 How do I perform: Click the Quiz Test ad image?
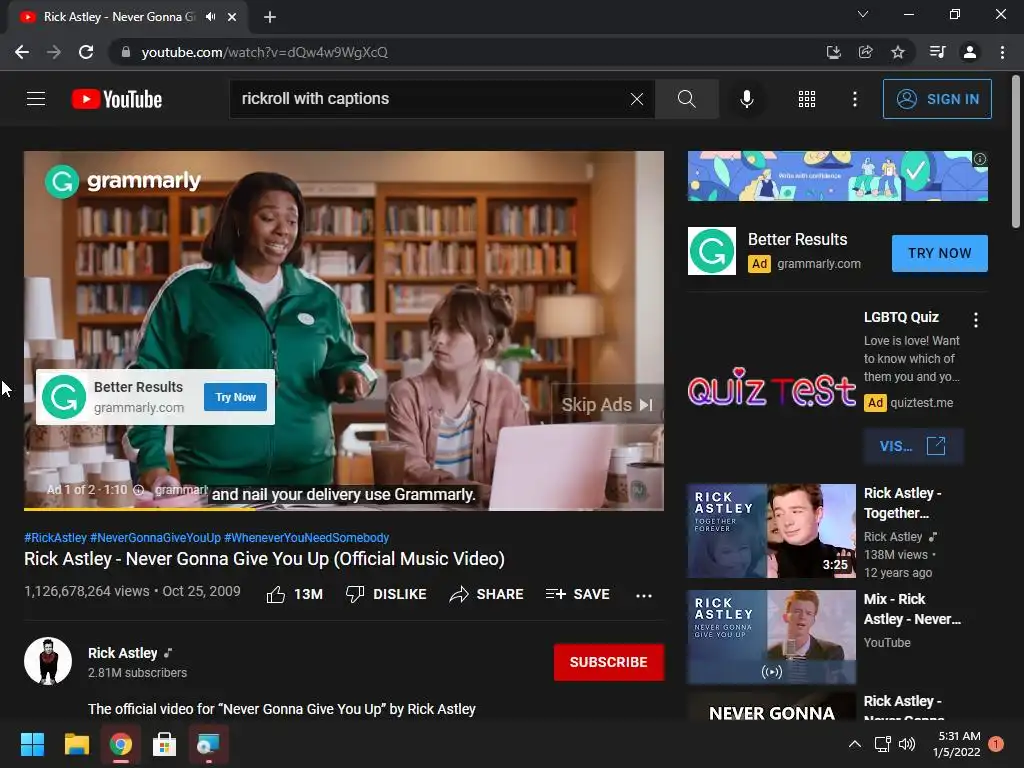pyautogui.click(x=771, y=389)
